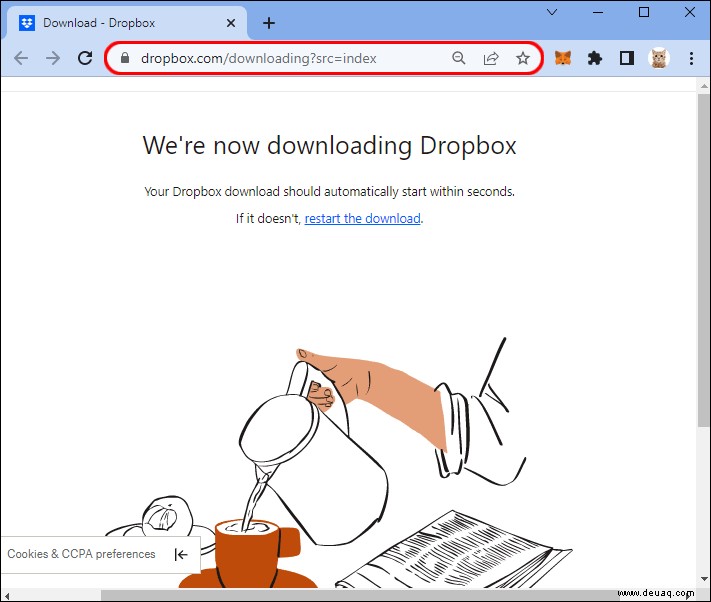Toggle the browser side panel icon
Viewport: 711px width, 602px height.
click(x=627, y=58)
